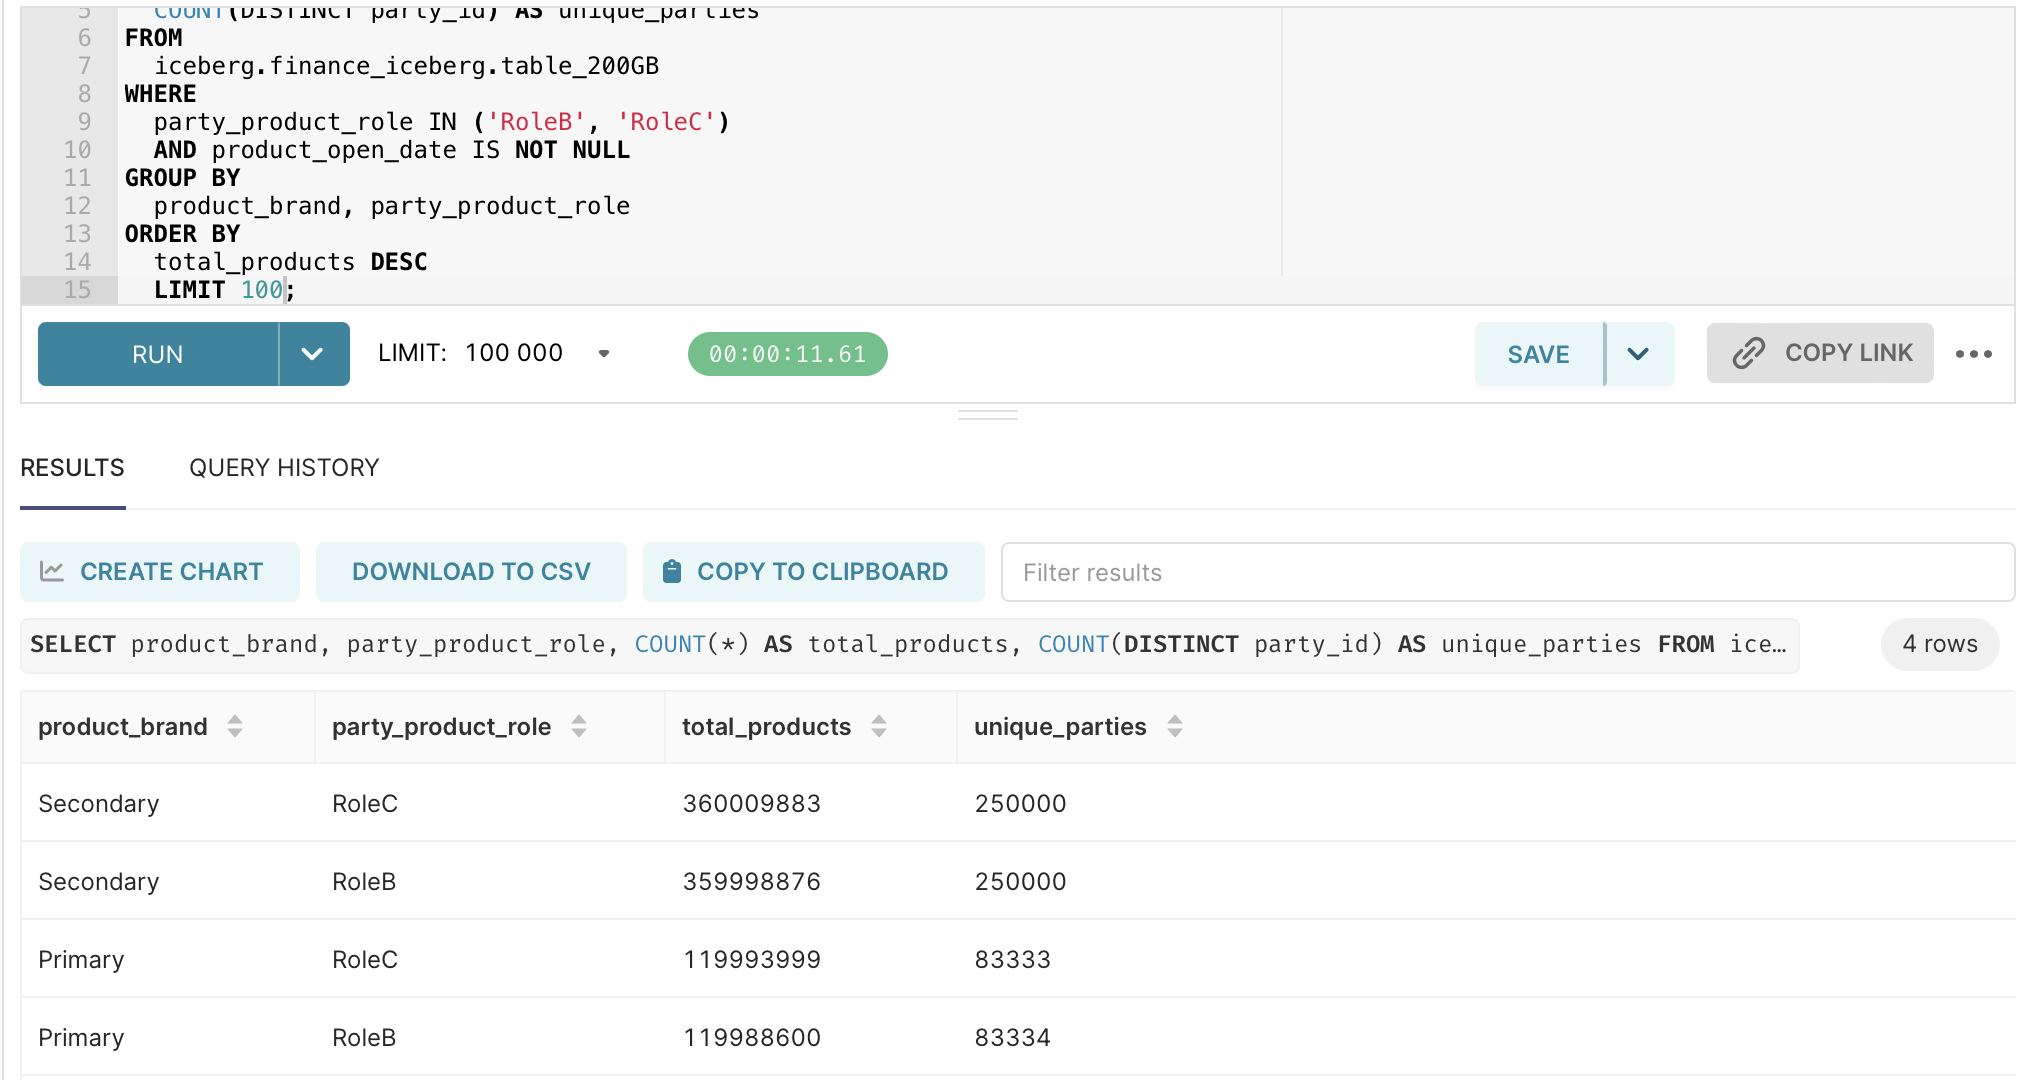The width and height of the screenshot is (2024, 1080).
Task: Select cell 83333 in unique_parties
Action: click(1013, 960)
